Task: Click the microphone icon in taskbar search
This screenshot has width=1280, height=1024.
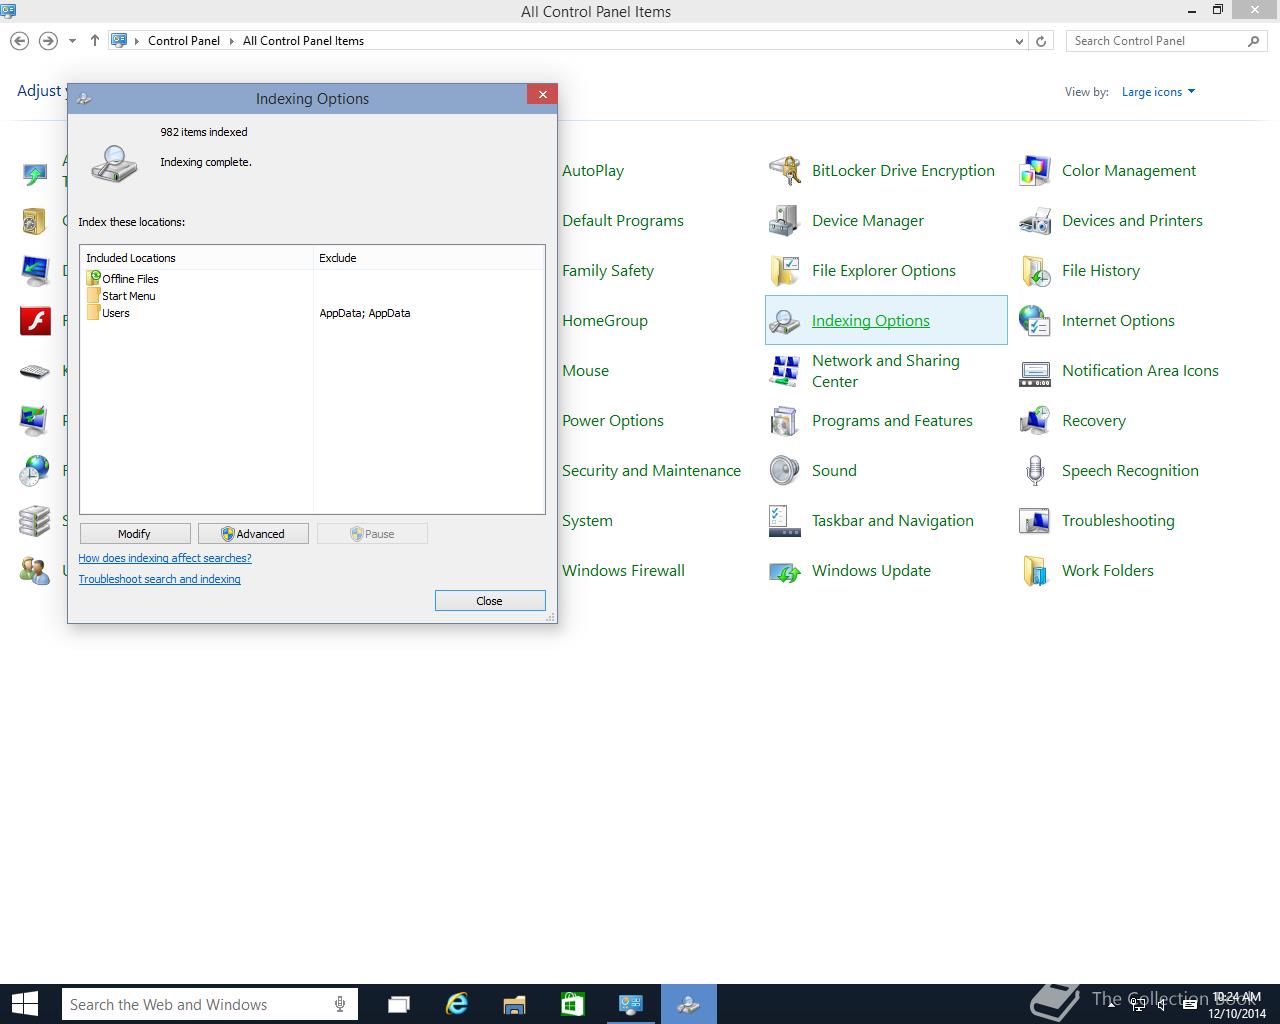Action: point(341,1004)
